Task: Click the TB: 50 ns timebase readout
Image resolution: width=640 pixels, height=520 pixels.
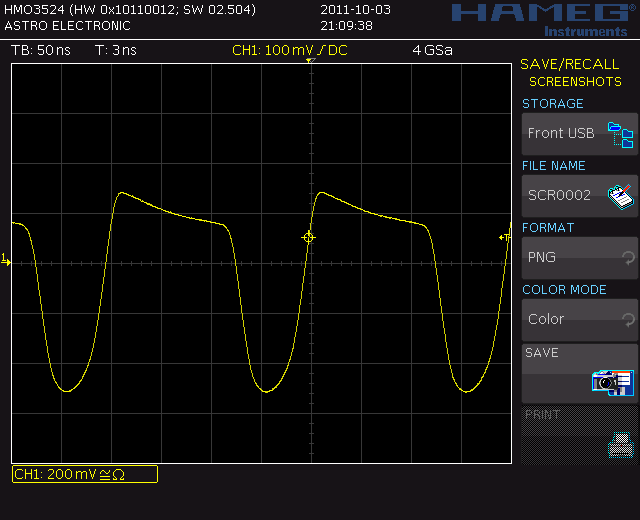Action: point(38,50)
